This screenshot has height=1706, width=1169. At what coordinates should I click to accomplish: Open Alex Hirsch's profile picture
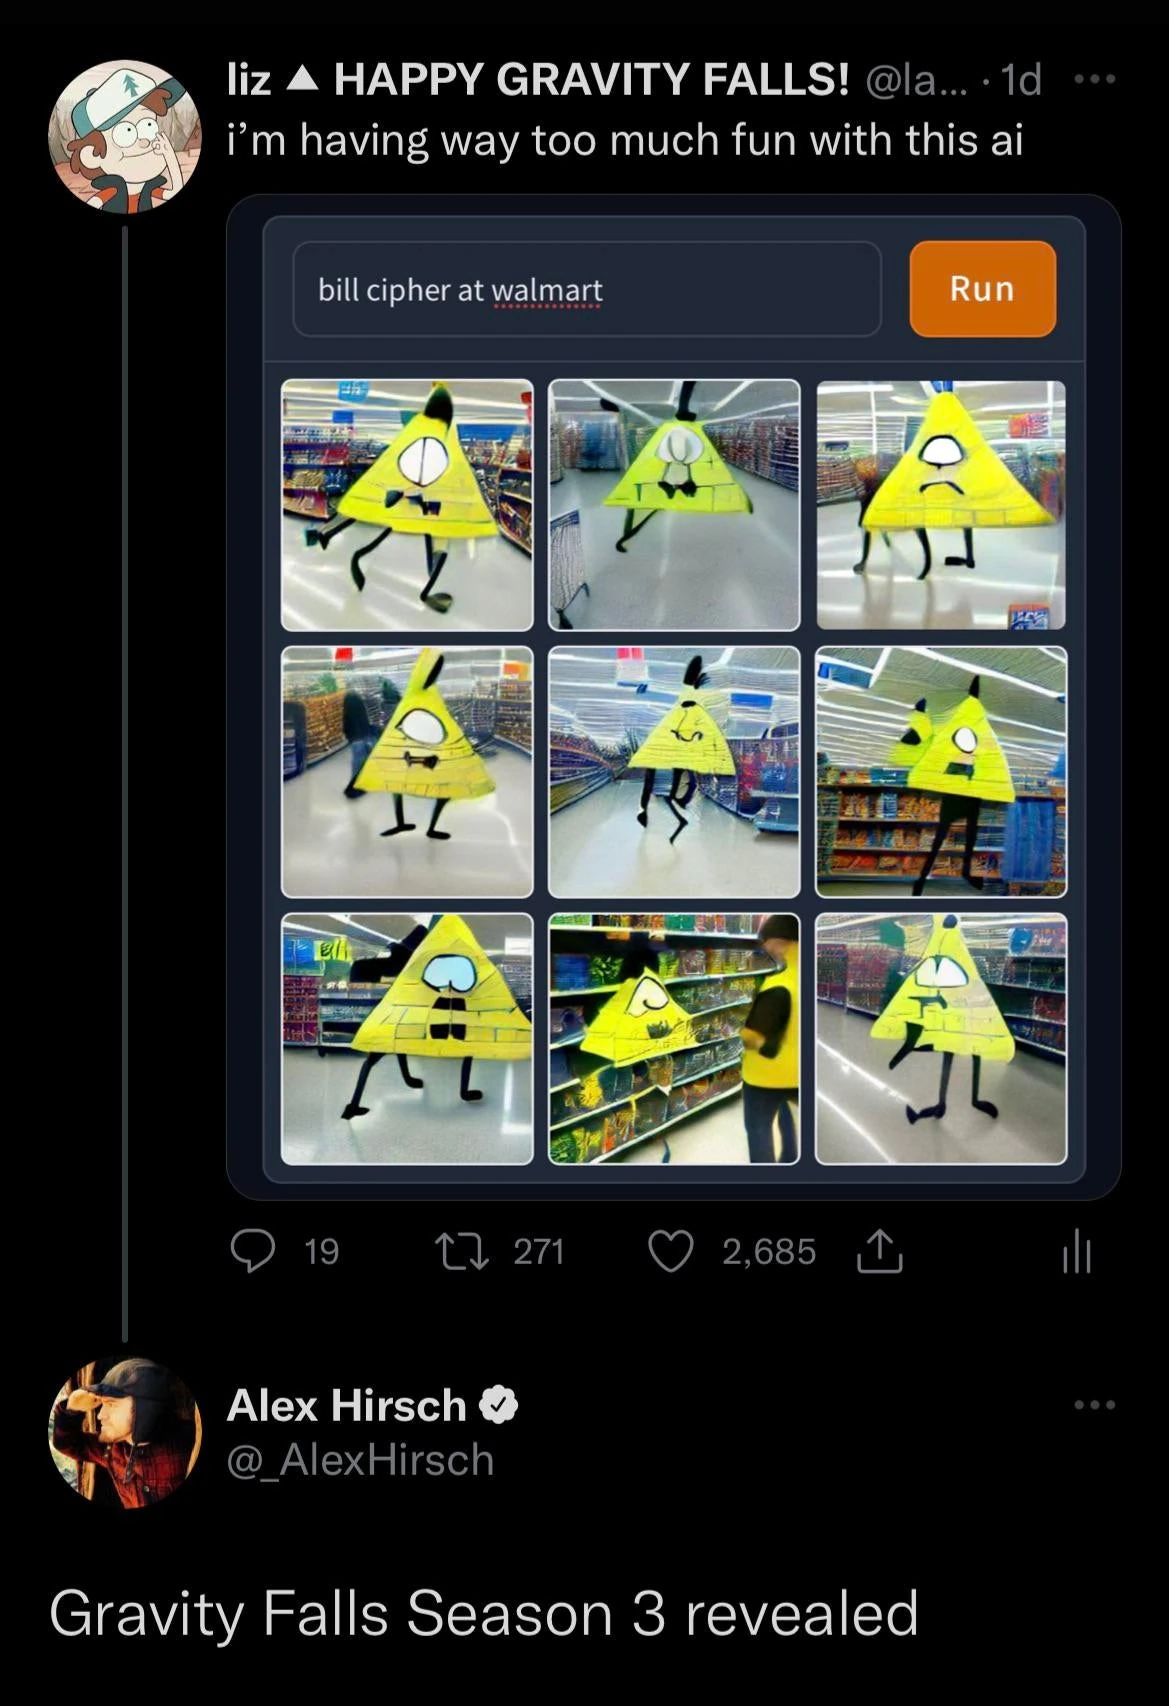[x=125, y=1433]
